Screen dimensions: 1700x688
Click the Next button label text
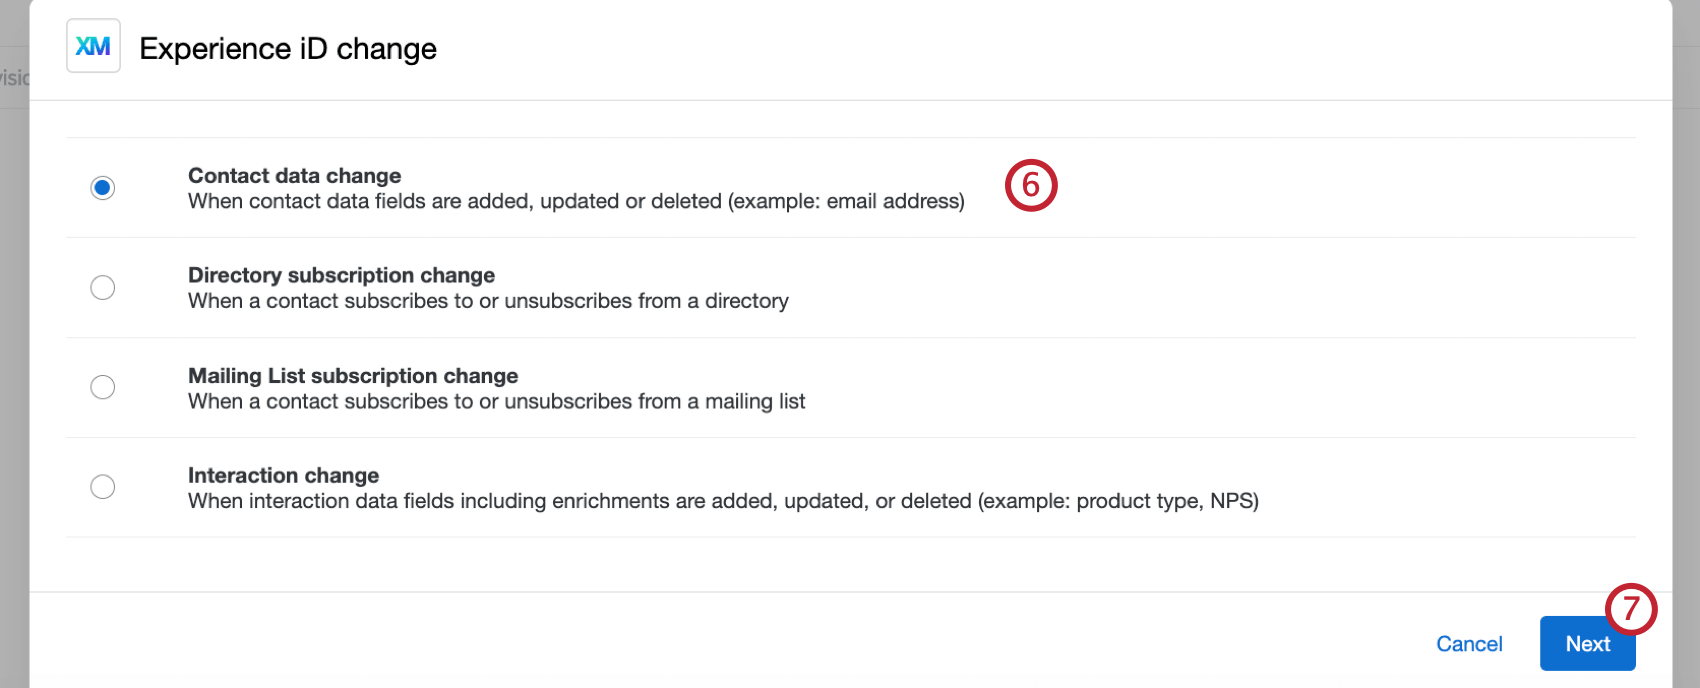[1588, 644]
